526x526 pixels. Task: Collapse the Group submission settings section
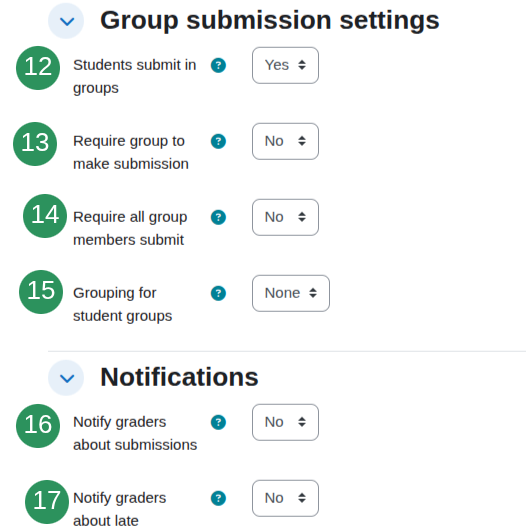[x=66, y=21]
